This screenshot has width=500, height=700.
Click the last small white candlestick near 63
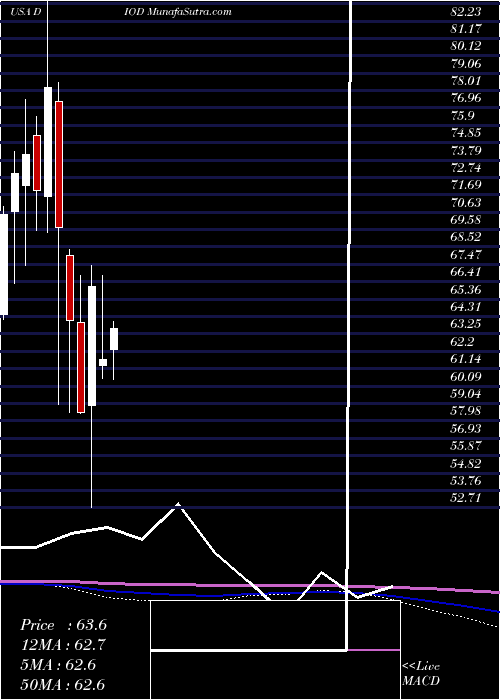coord(114,339)
